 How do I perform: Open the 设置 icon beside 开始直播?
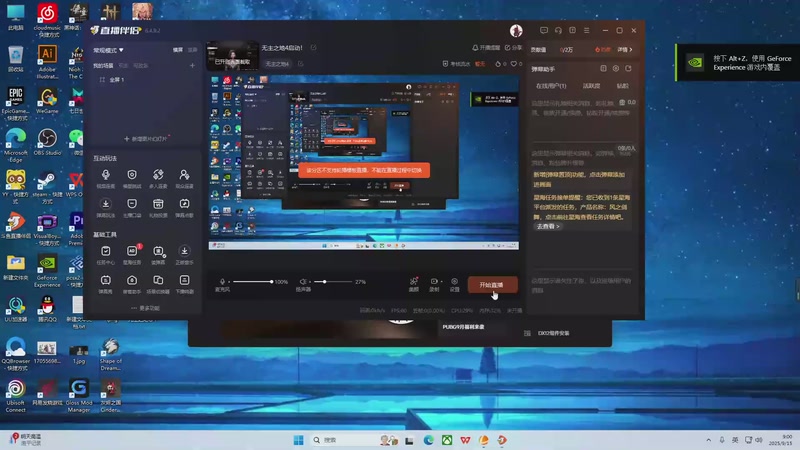[454, 284]
